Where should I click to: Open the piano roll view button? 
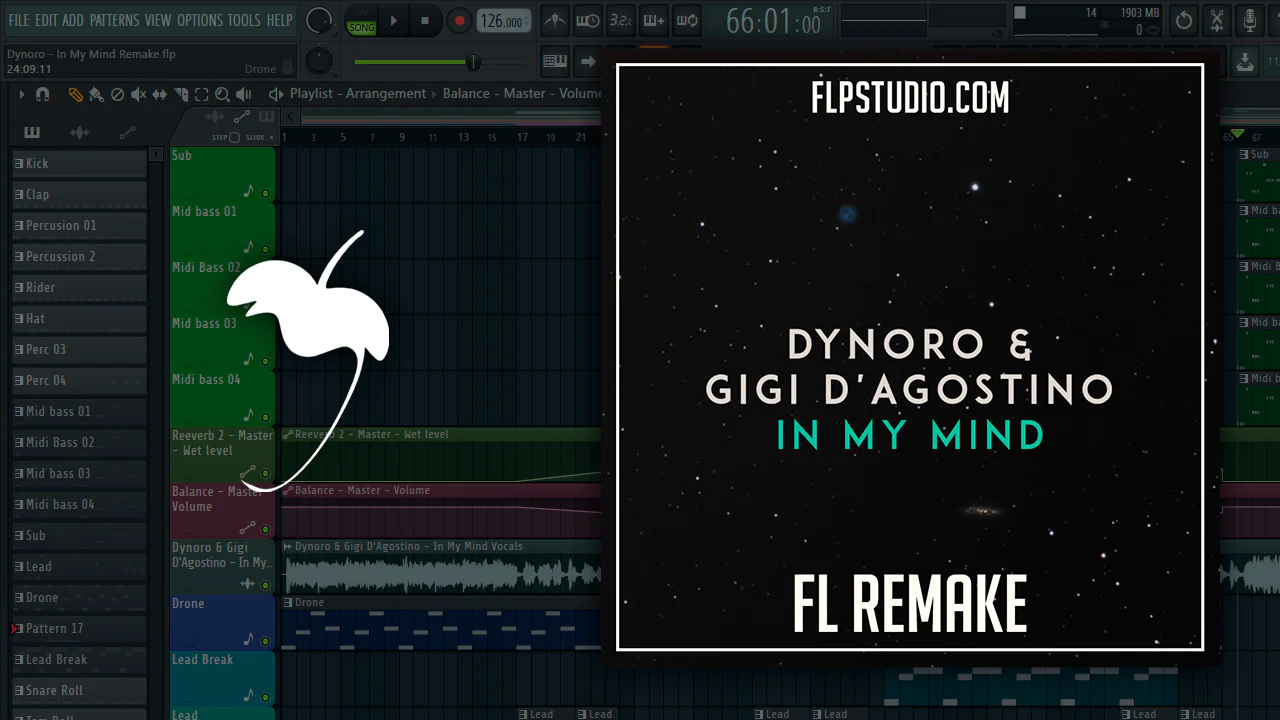click(555, 62)
